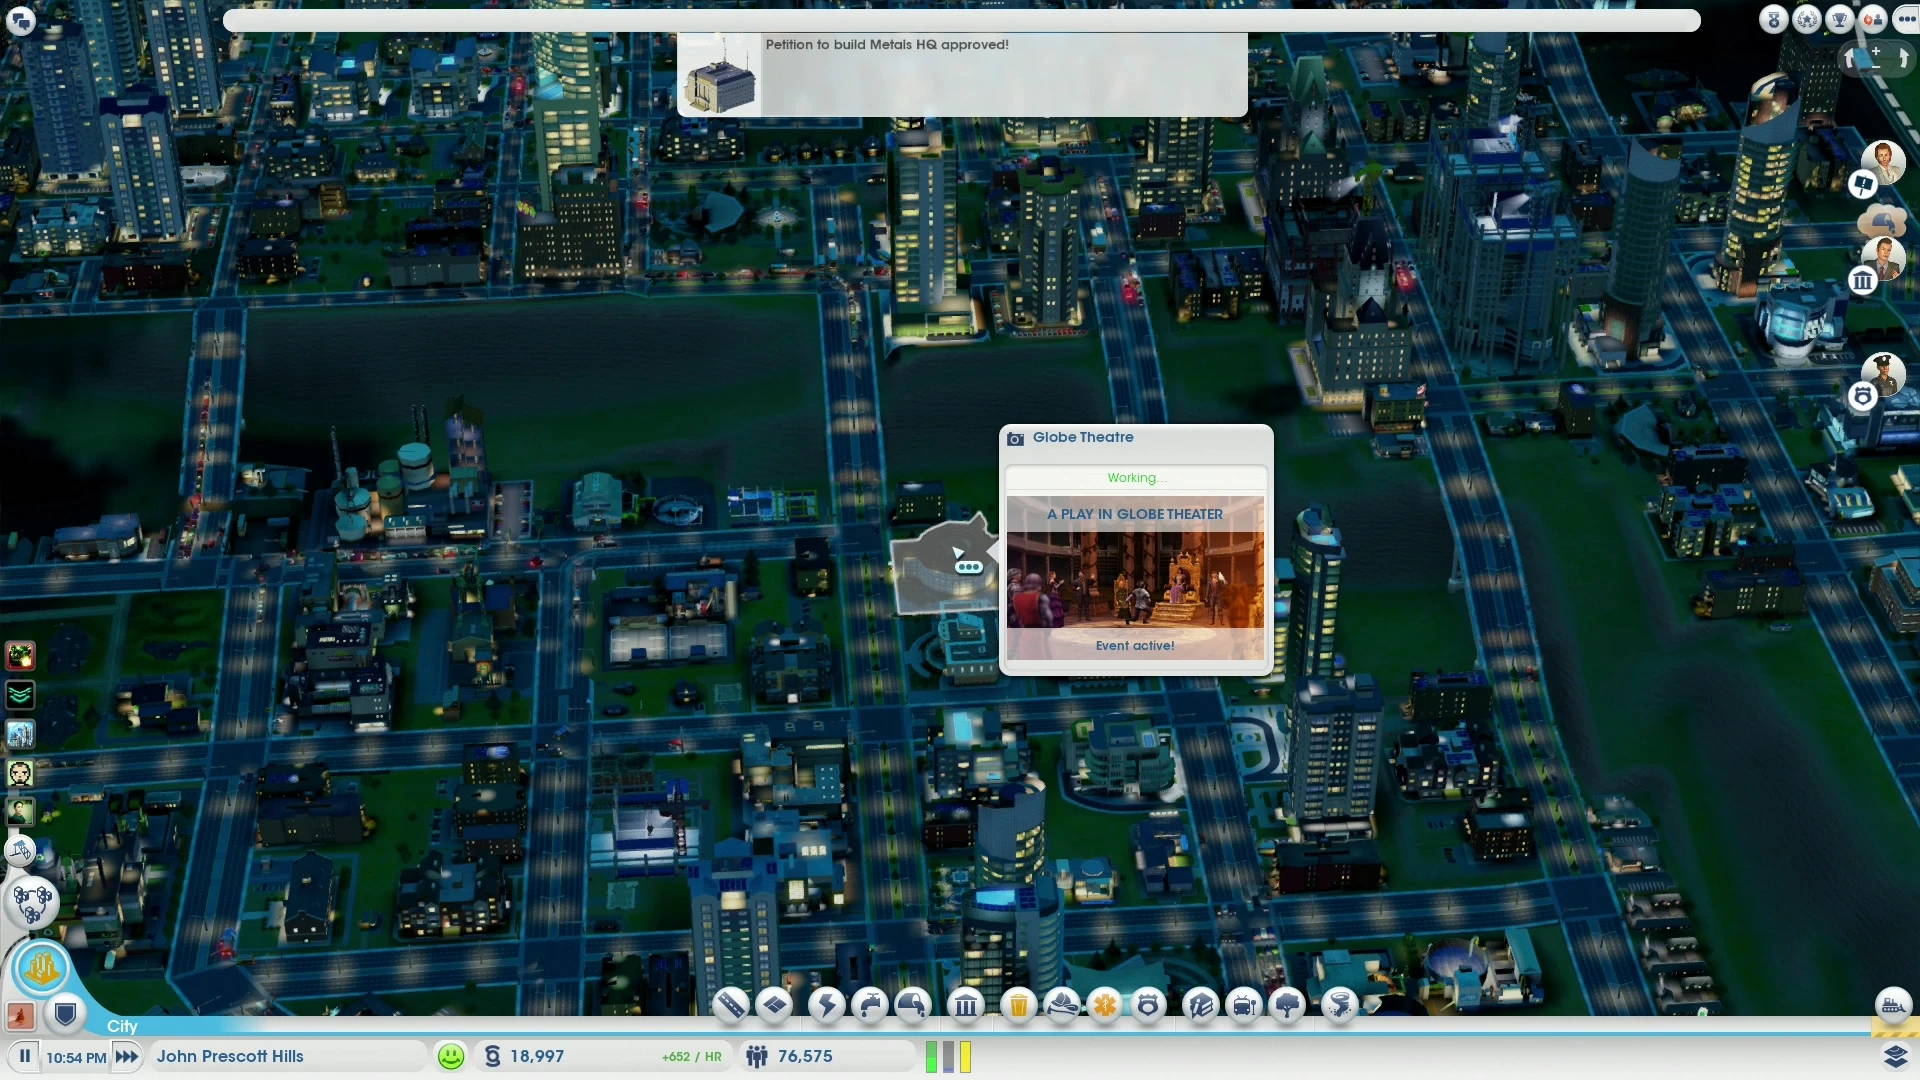This screenshot has width=1920, height=1080.
Task: Open the Education books menu
Action: (x=1201, y=1004)
